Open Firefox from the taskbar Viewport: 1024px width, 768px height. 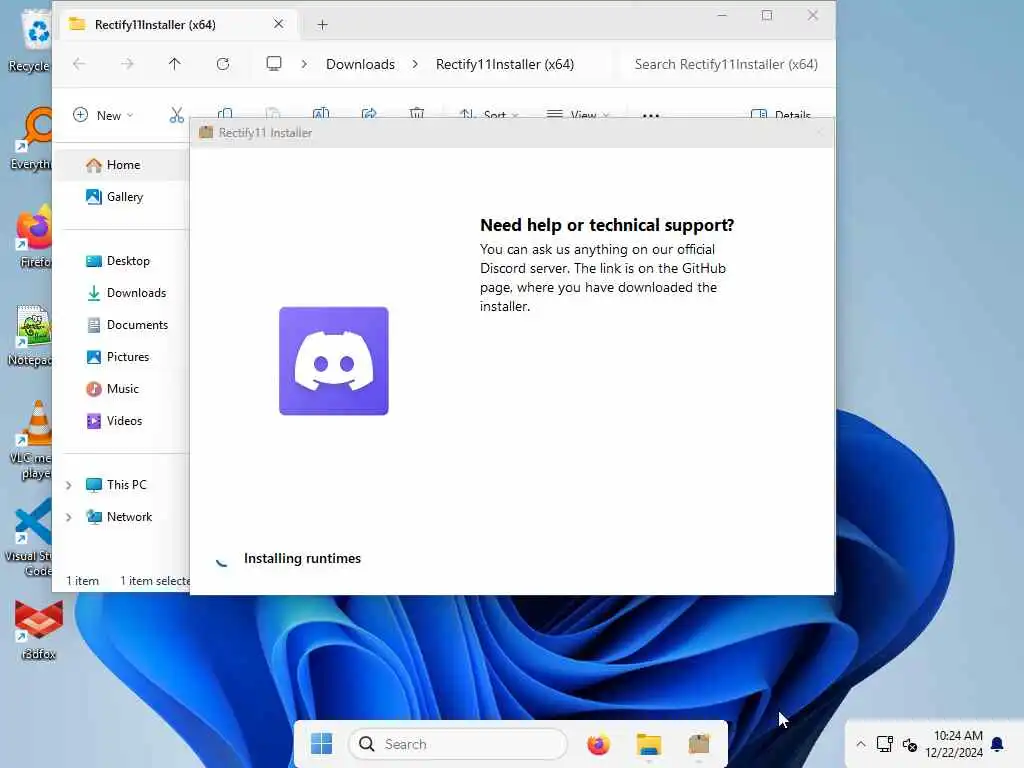[598, 744]
